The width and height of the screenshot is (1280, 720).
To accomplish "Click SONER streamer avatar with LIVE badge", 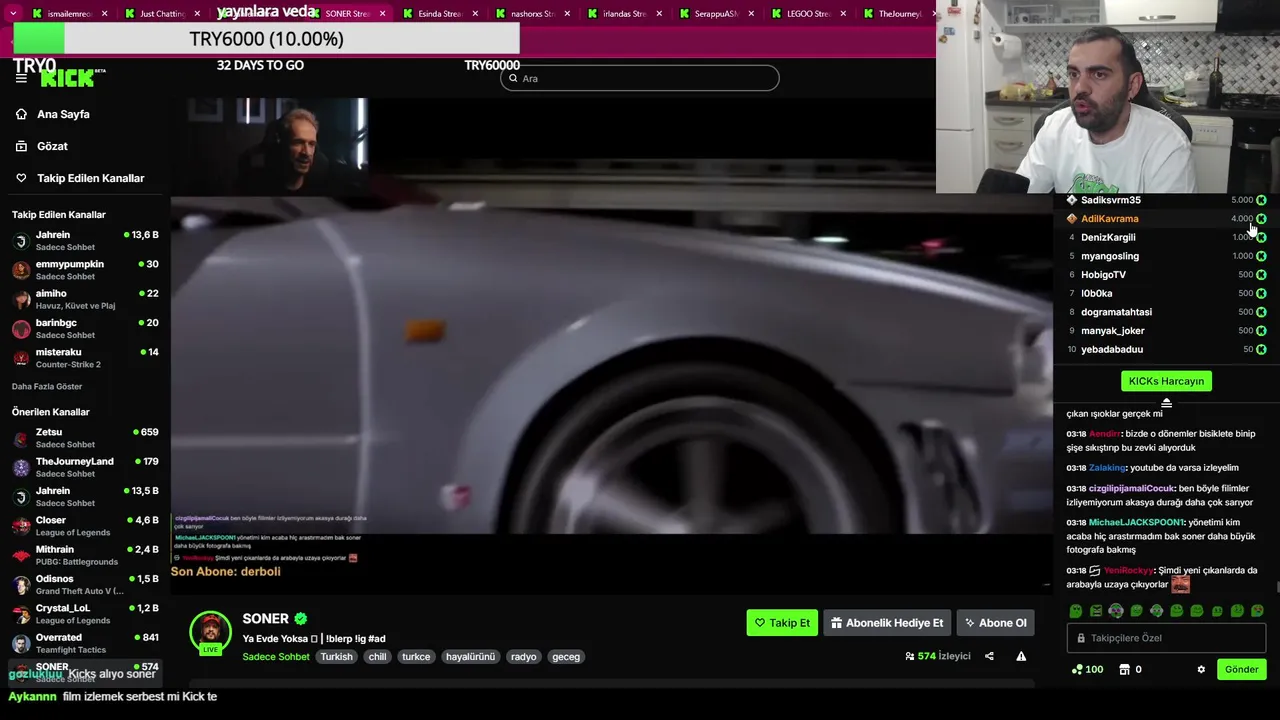I will tap(210, 632).
